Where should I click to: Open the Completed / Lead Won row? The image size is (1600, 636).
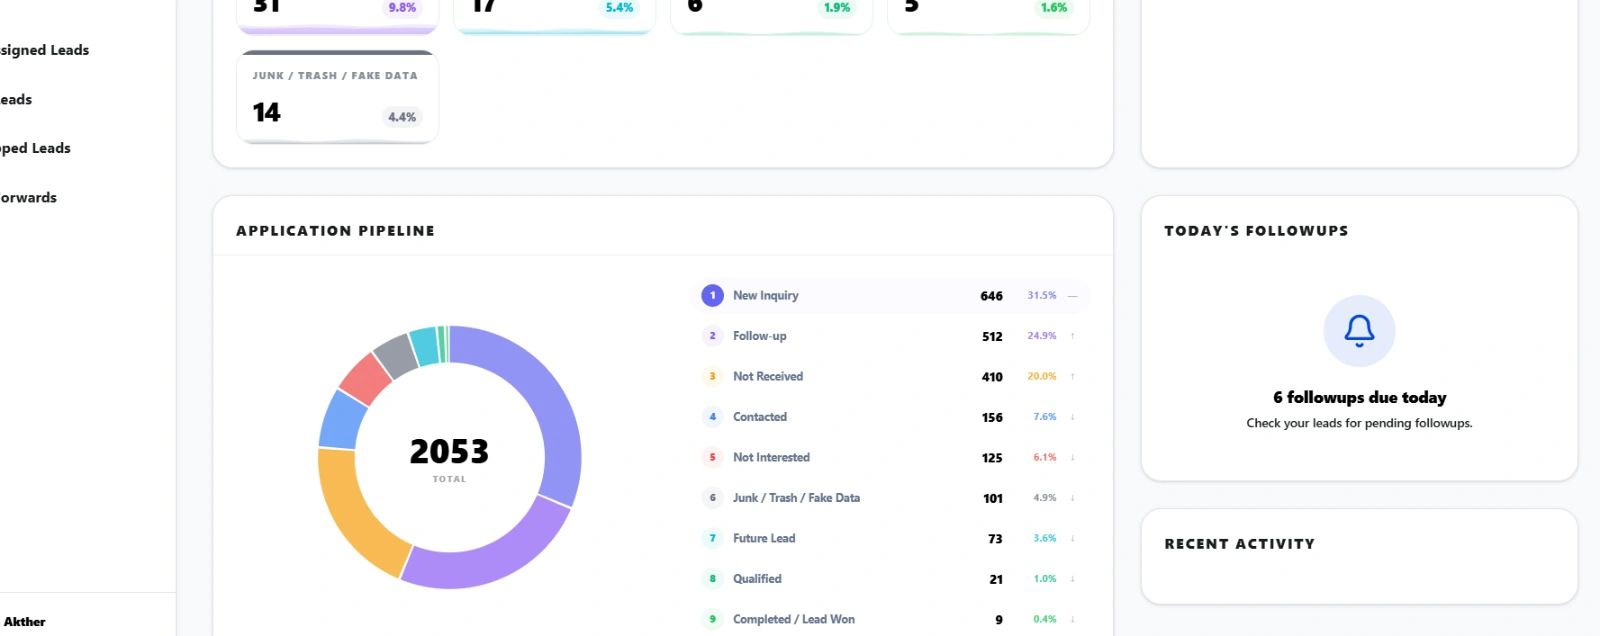click(891, 619)
